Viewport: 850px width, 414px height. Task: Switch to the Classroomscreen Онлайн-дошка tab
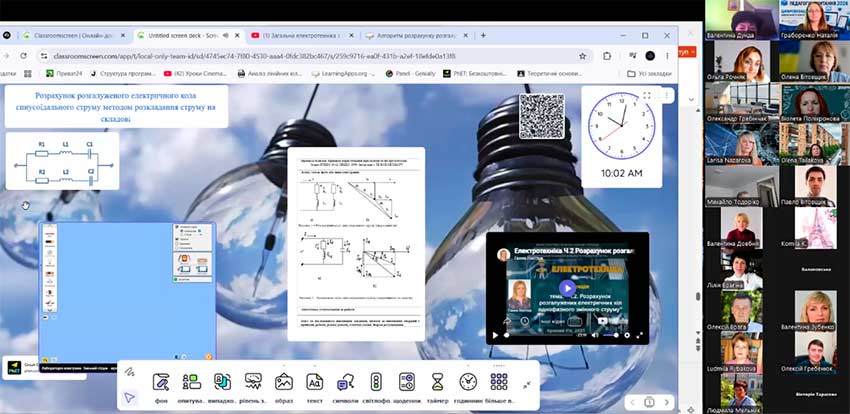coord(74,36)
